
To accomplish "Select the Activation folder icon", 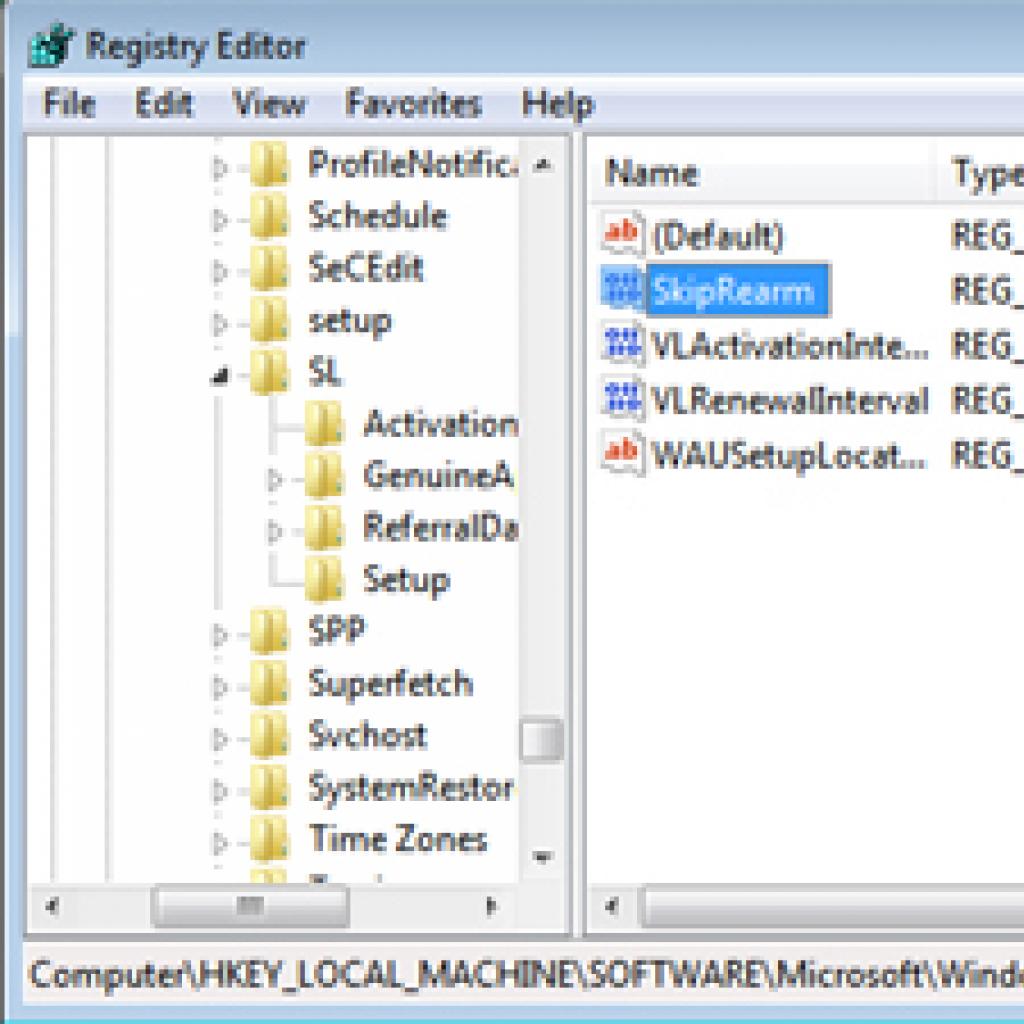I will point(324,424).
